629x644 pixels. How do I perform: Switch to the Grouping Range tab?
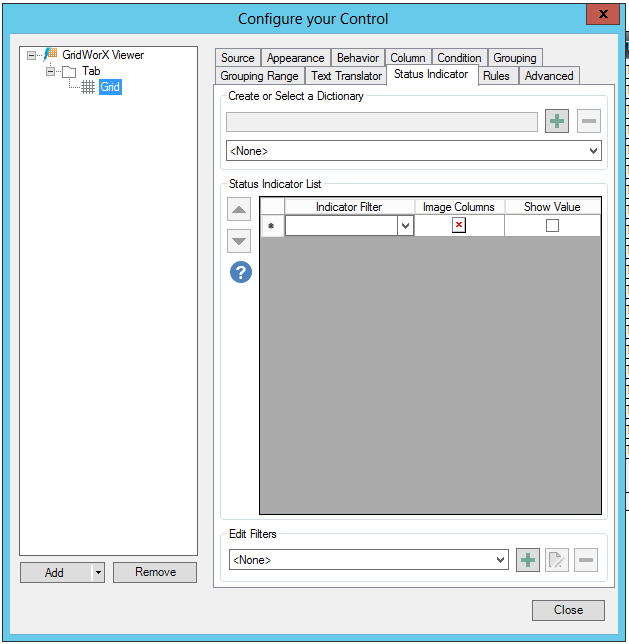(x=259, y=76)
